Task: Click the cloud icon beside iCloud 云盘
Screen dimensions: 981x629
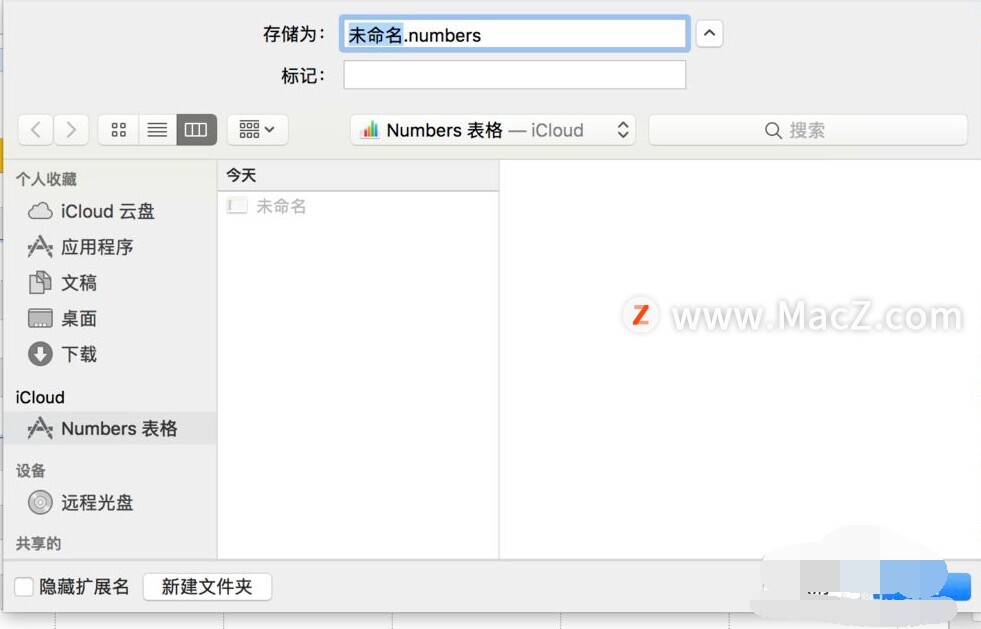Action: click(x=40, y=211)
